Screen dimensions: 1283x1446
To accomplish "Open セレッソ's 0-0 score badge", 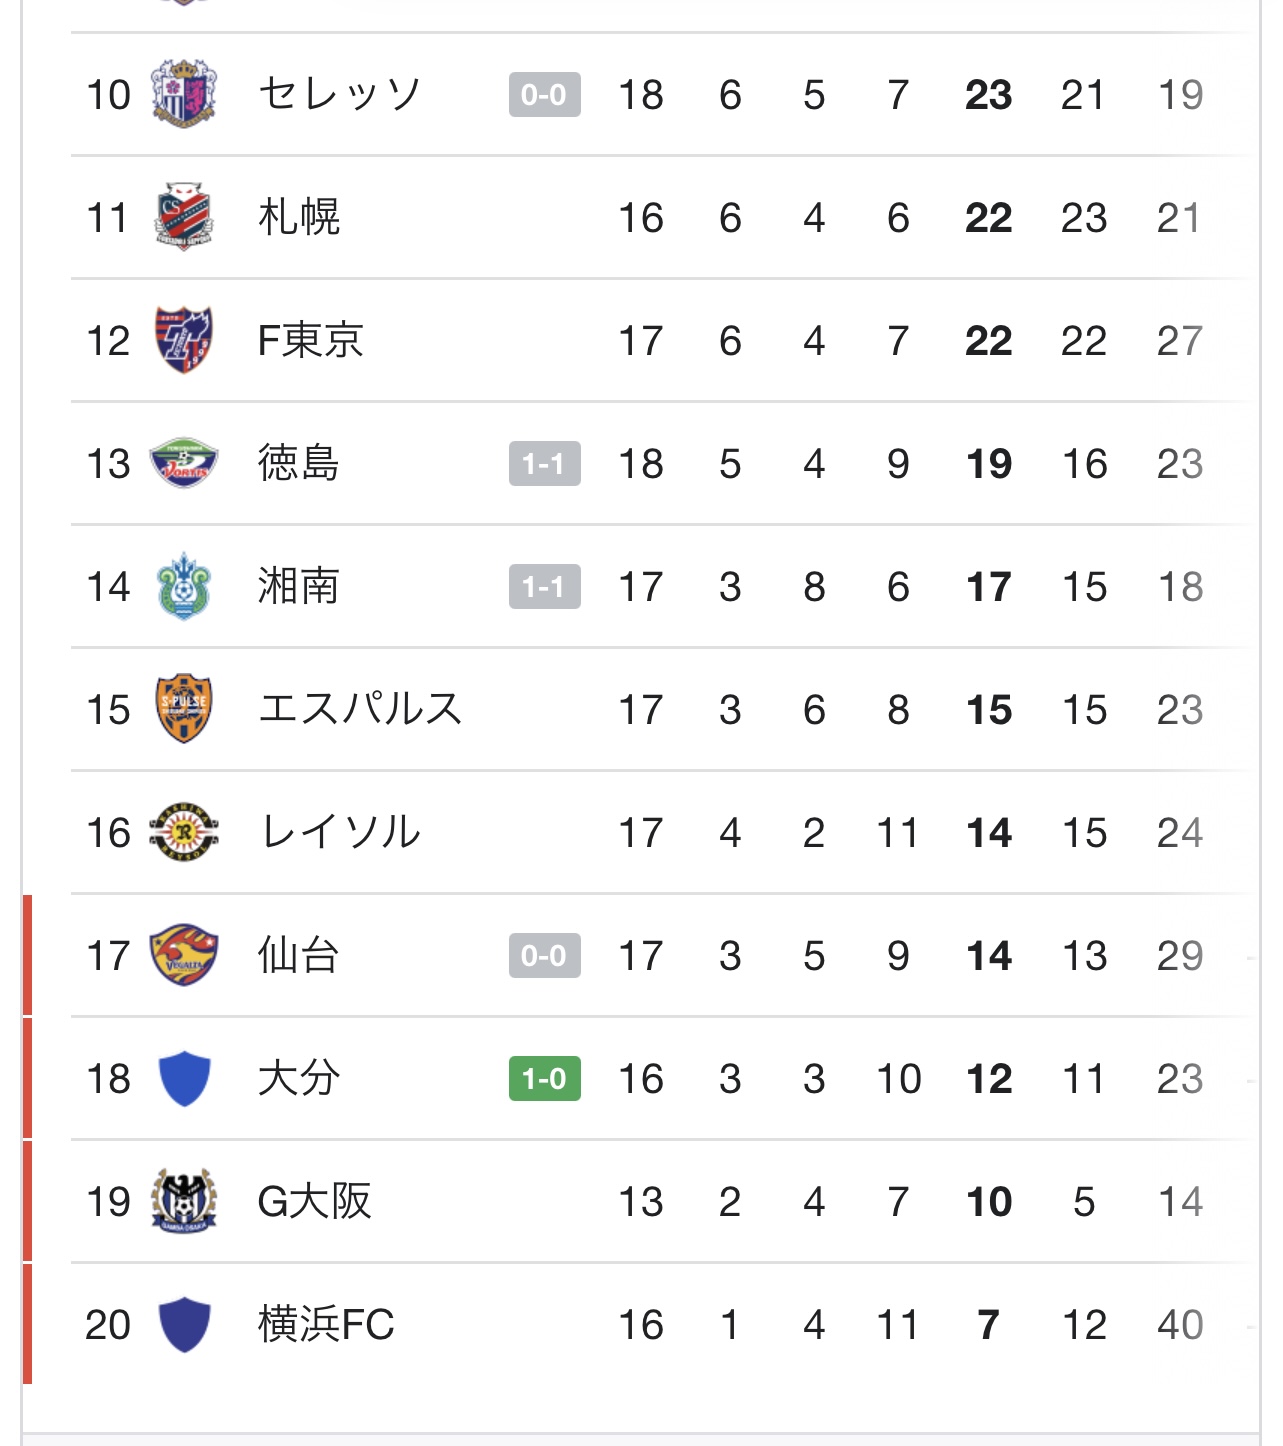I will 544,94.
